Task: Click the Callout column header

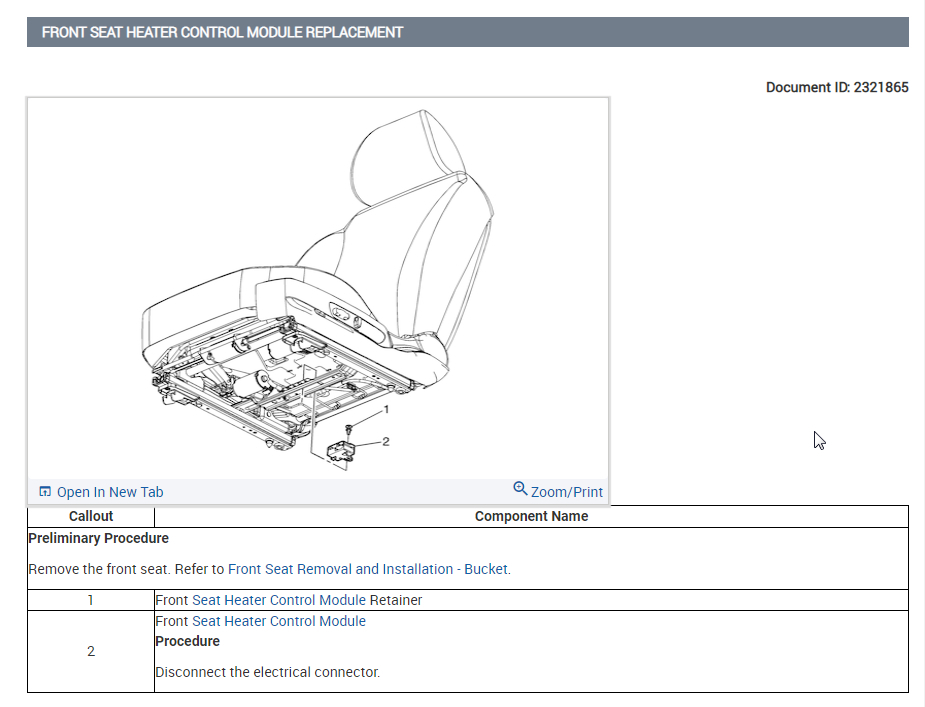Action: click(91, 516)
